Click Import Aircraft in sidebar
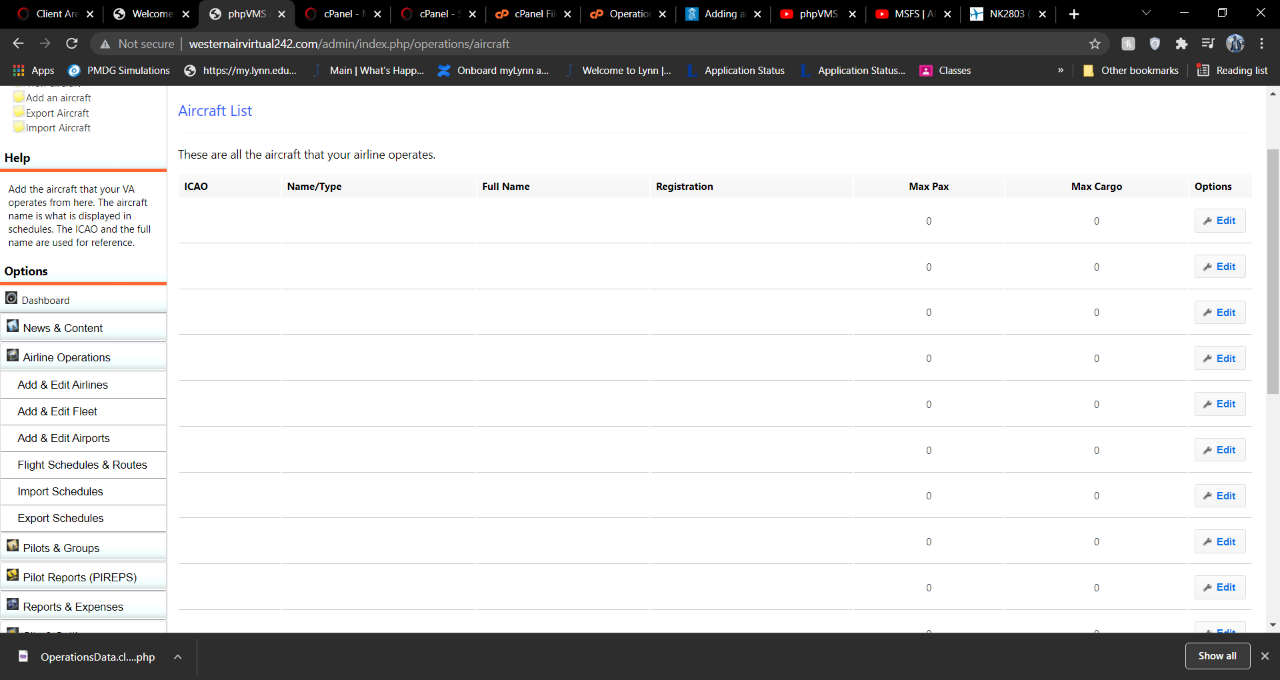The width and height of the screenshot is (1280, 680). coord(58,128)
